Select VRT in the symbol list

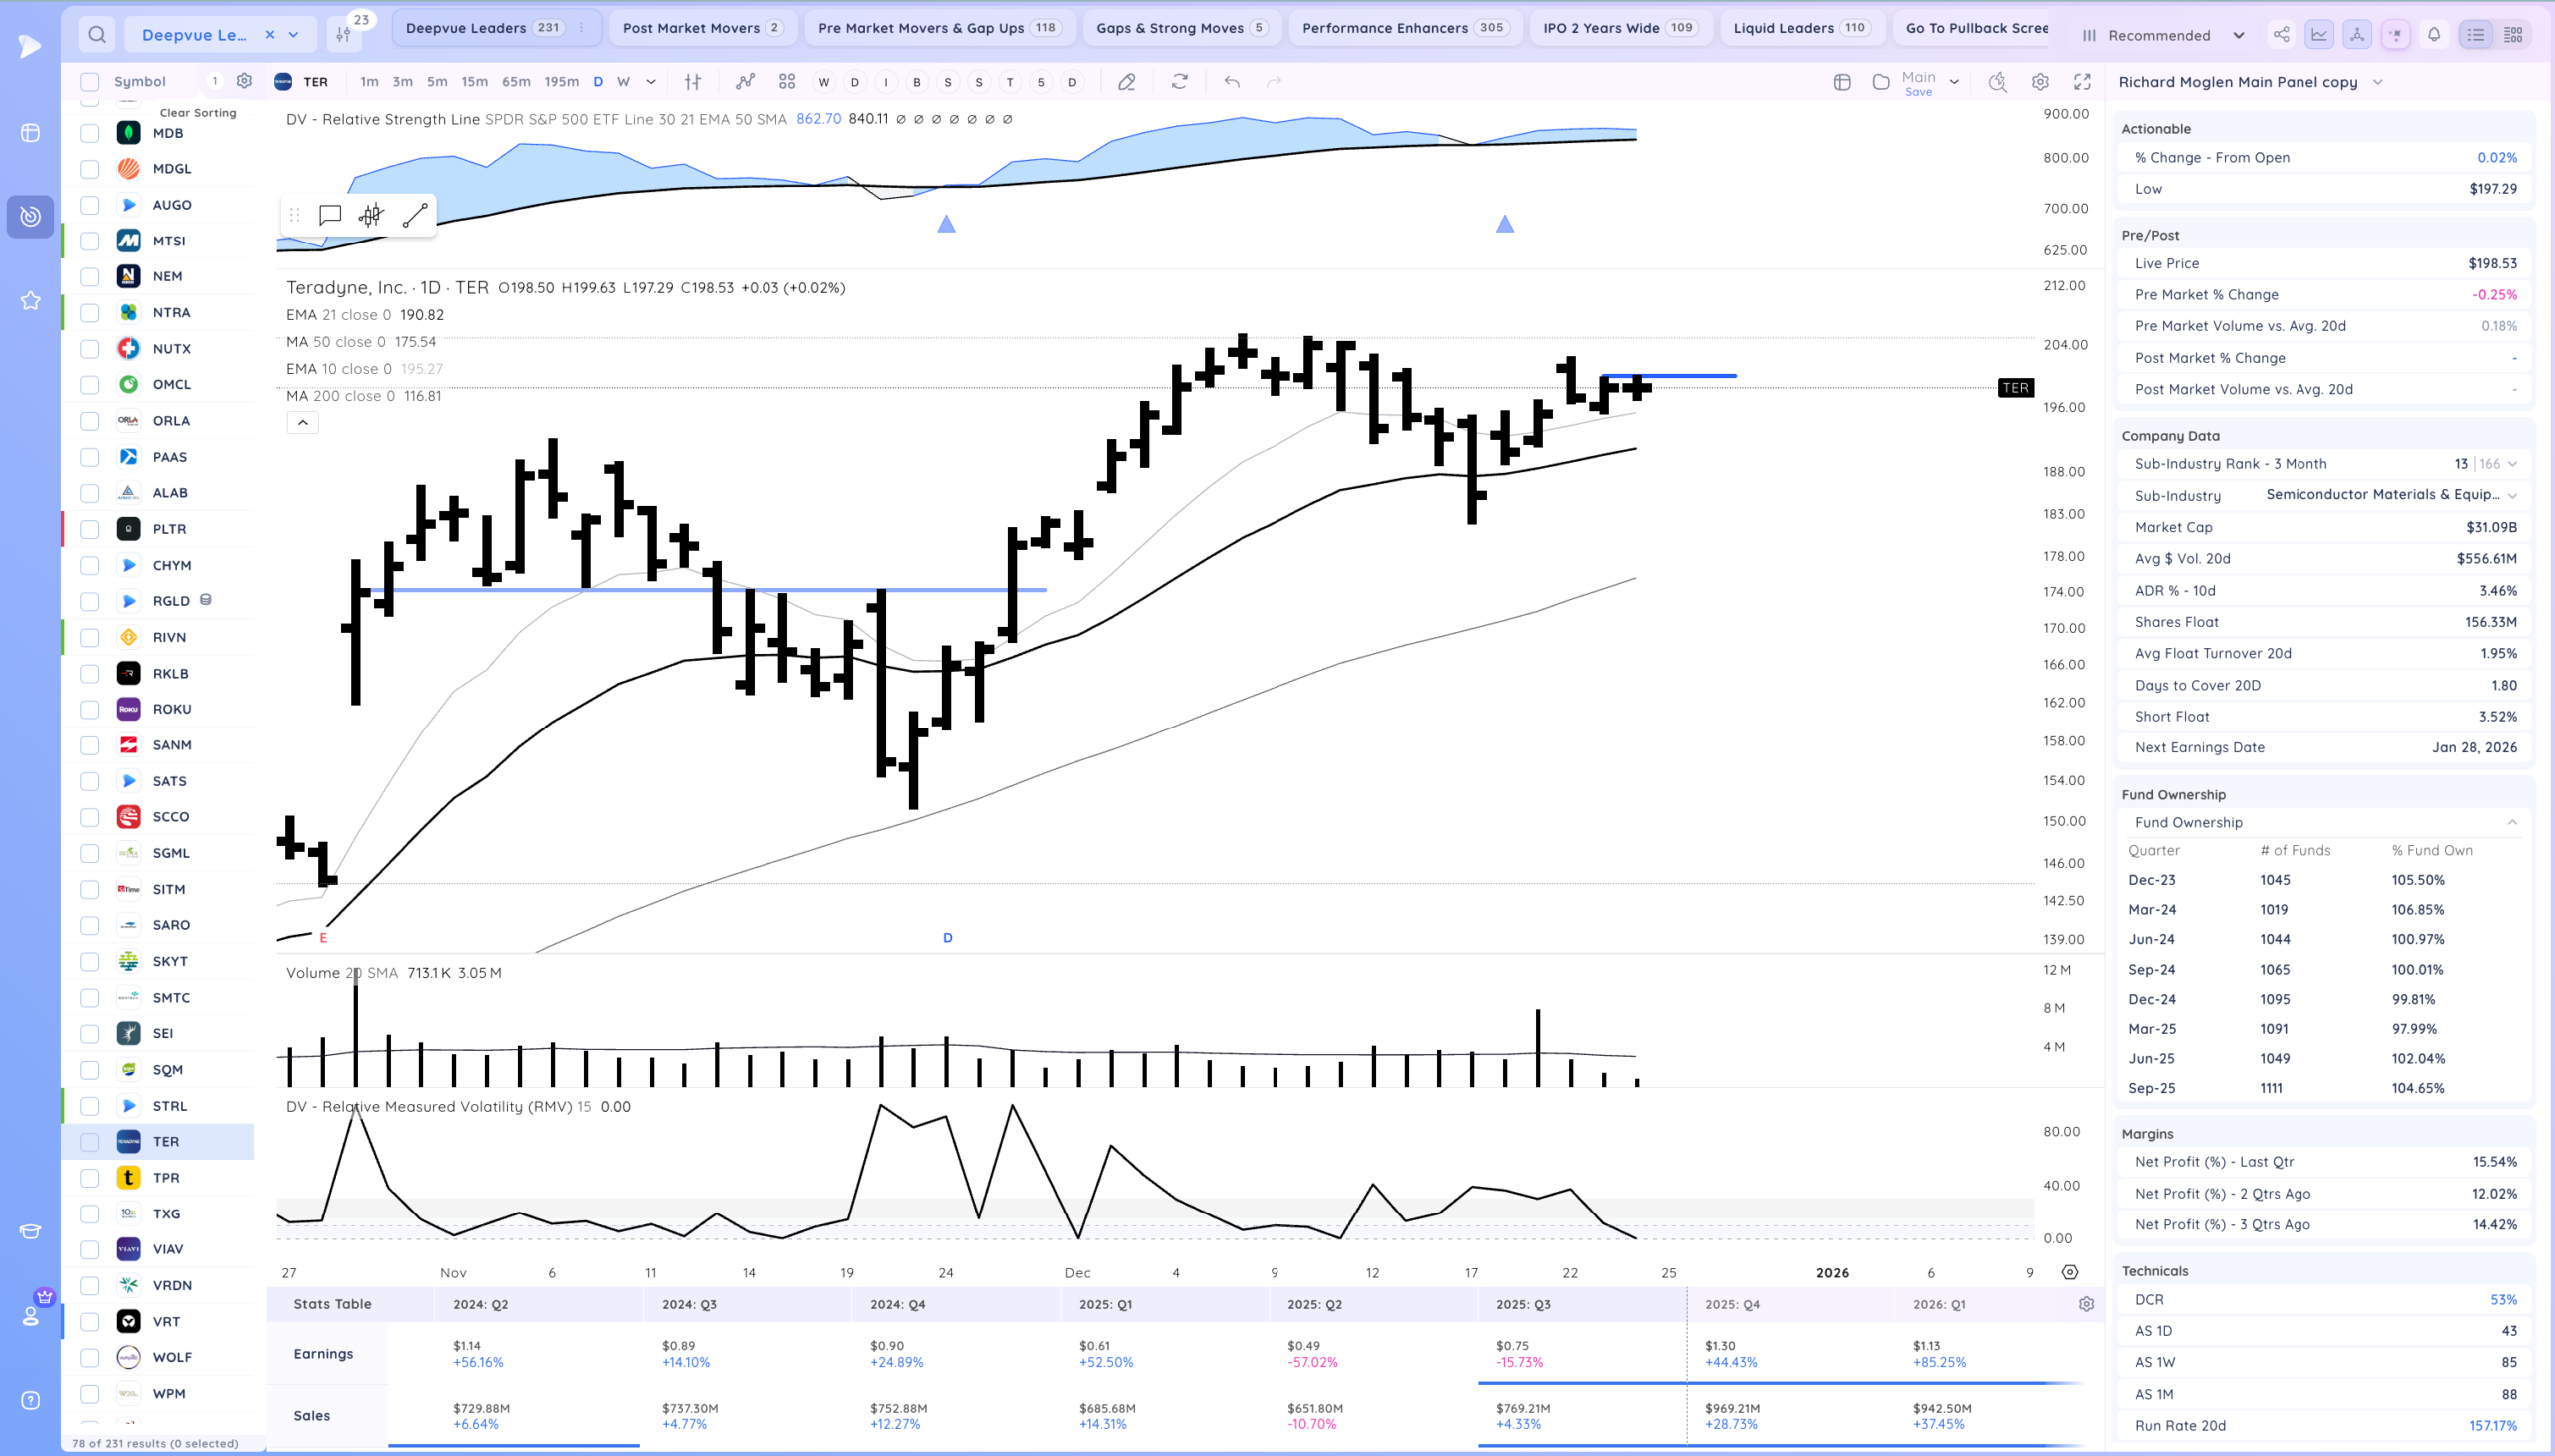tap(166, 1321)
